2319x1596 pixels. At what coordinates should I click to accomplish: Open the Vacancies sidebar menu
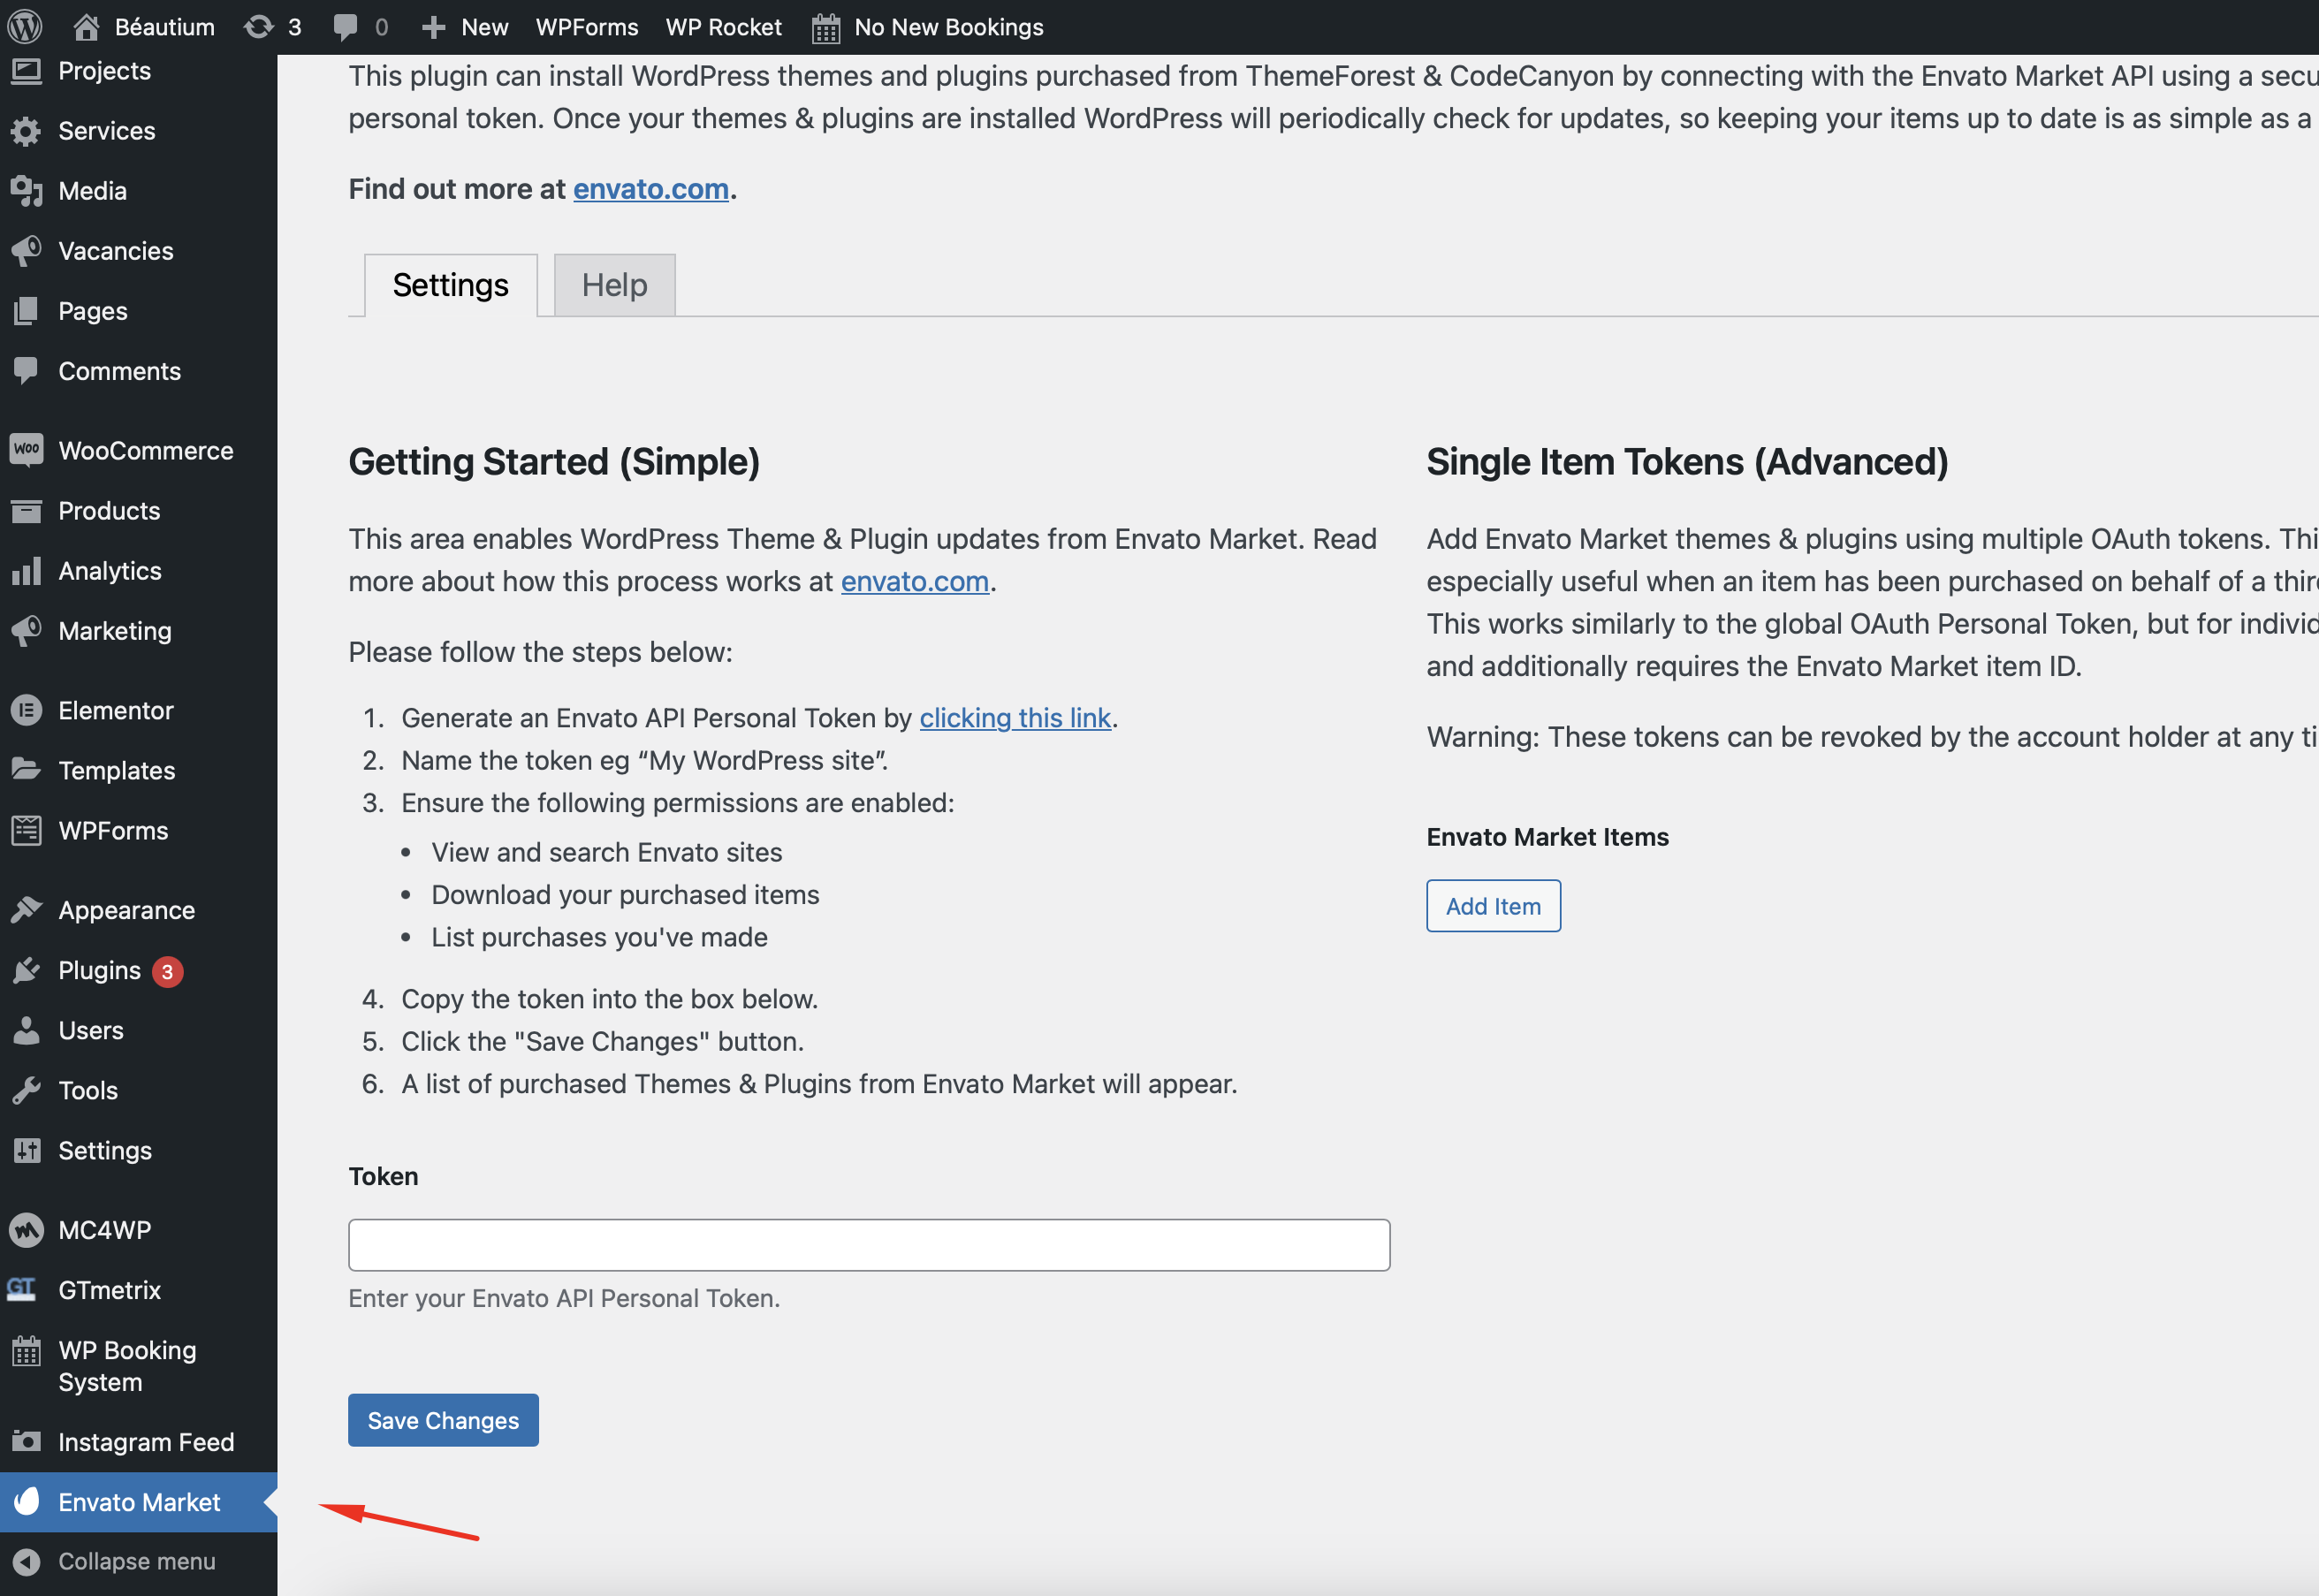point(139,251)
